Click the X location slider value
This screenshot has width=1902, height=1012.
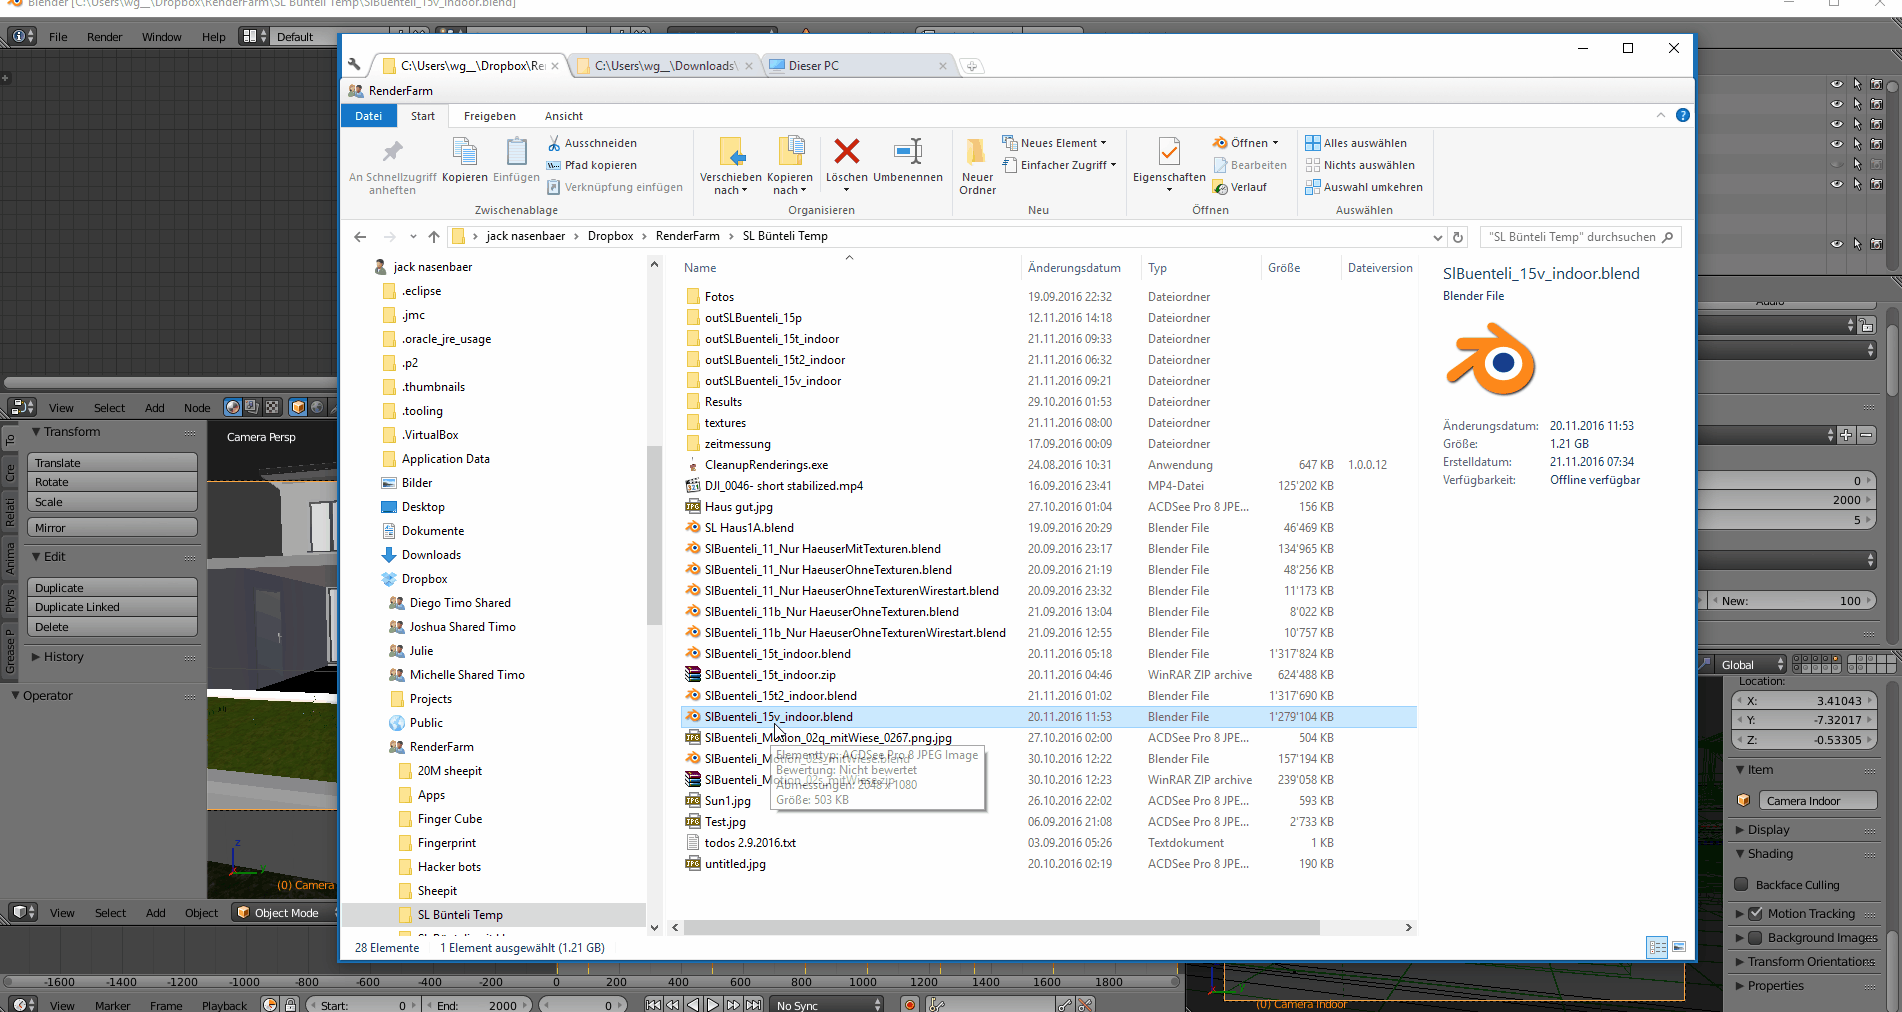tap(1804, 700)
